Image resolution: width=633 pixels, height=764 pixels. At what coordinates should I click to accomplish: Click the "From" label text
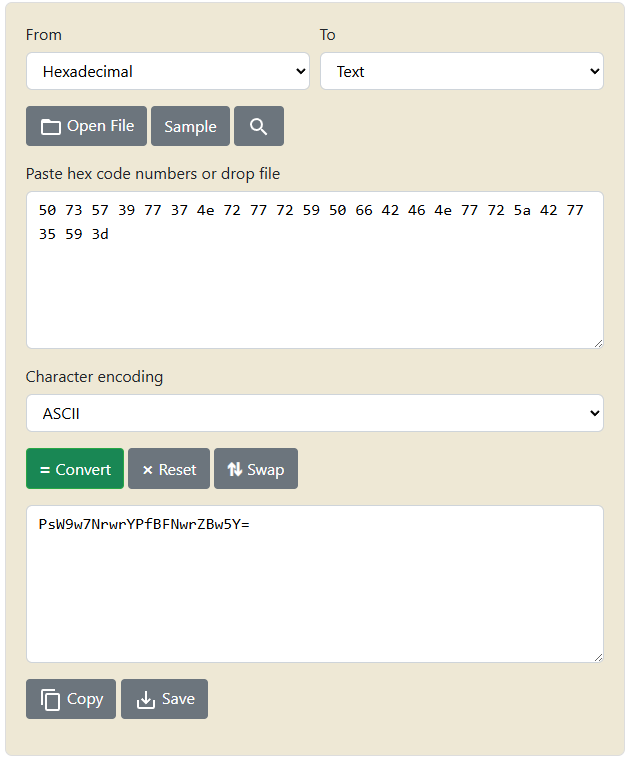pyautogui.click(x=44, y=35)
